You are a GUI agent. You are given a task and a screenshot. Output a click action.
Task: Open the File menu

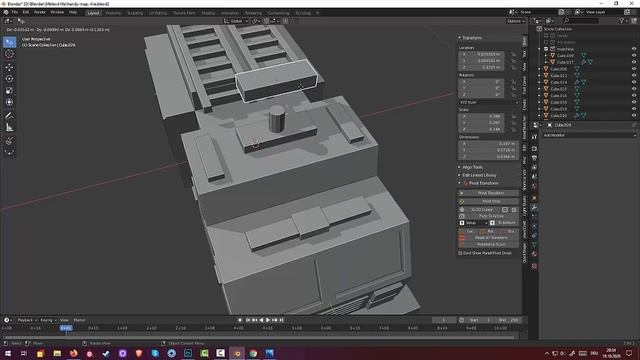[15, 12]
